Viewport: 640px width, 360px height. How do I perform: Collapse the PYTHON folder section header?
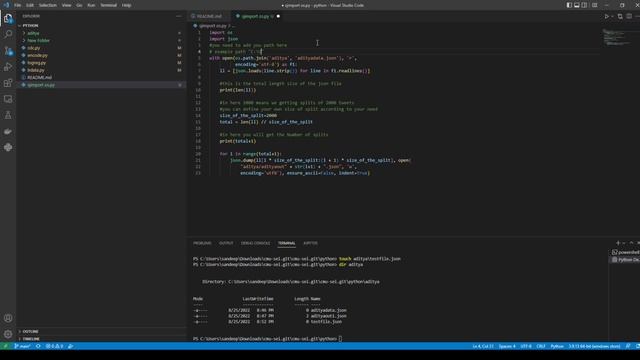(101, 25)
